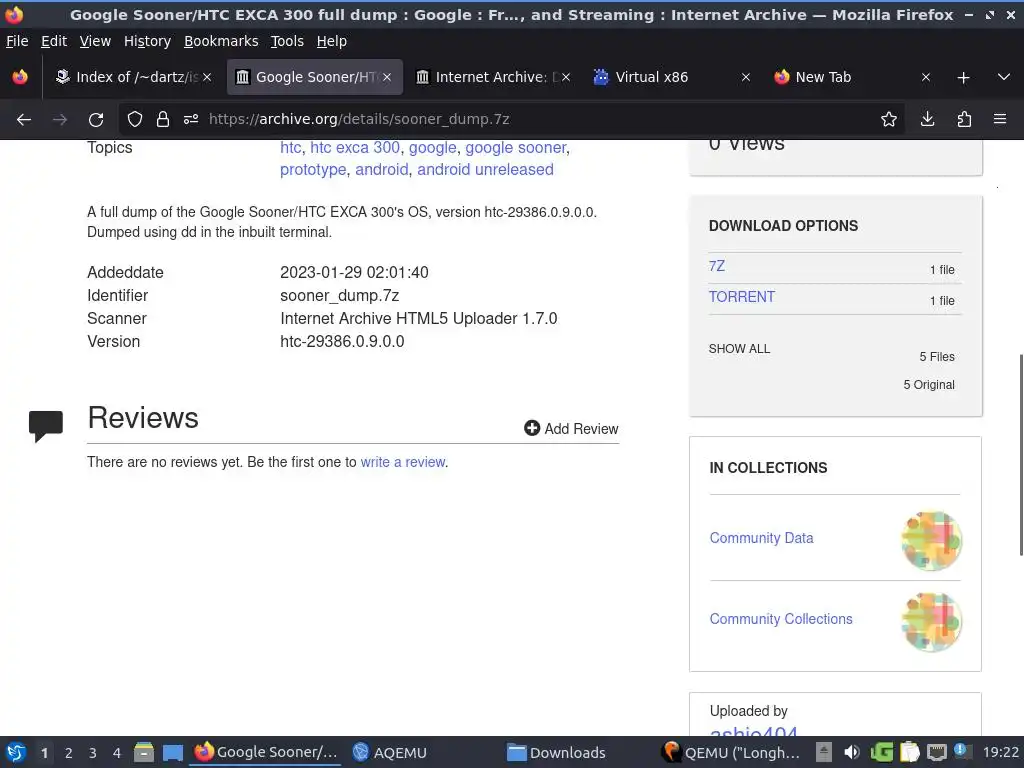Click the show desktop taskbar icon
Image resolution: width=1024 pixels, height=768 pixels.
(x=173, y=752)
